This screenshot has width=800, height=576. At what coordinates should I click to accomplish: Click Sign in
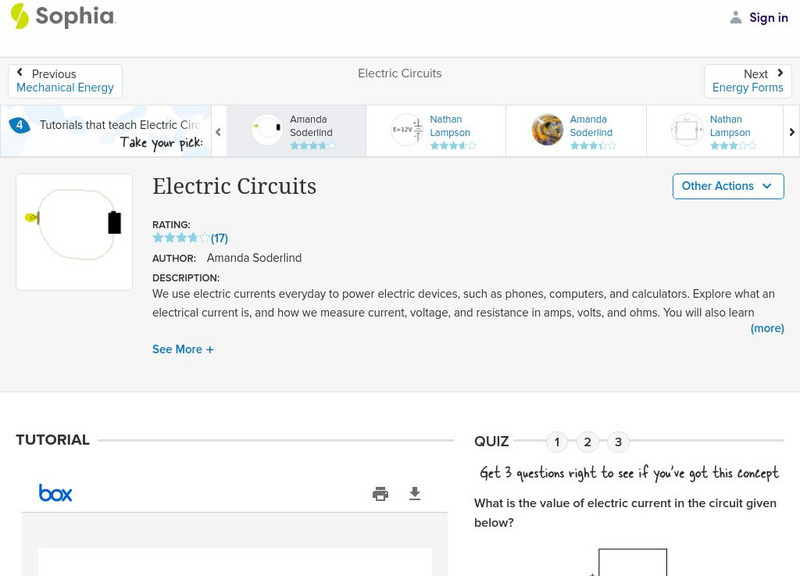coord(768,17)
